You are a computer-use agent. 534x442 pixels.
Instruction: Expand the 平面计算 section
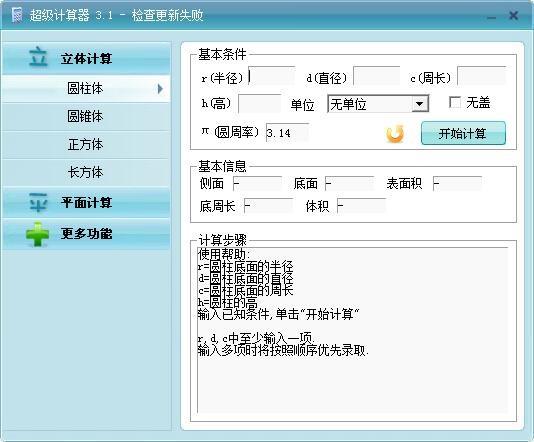[x=86, y=202]
